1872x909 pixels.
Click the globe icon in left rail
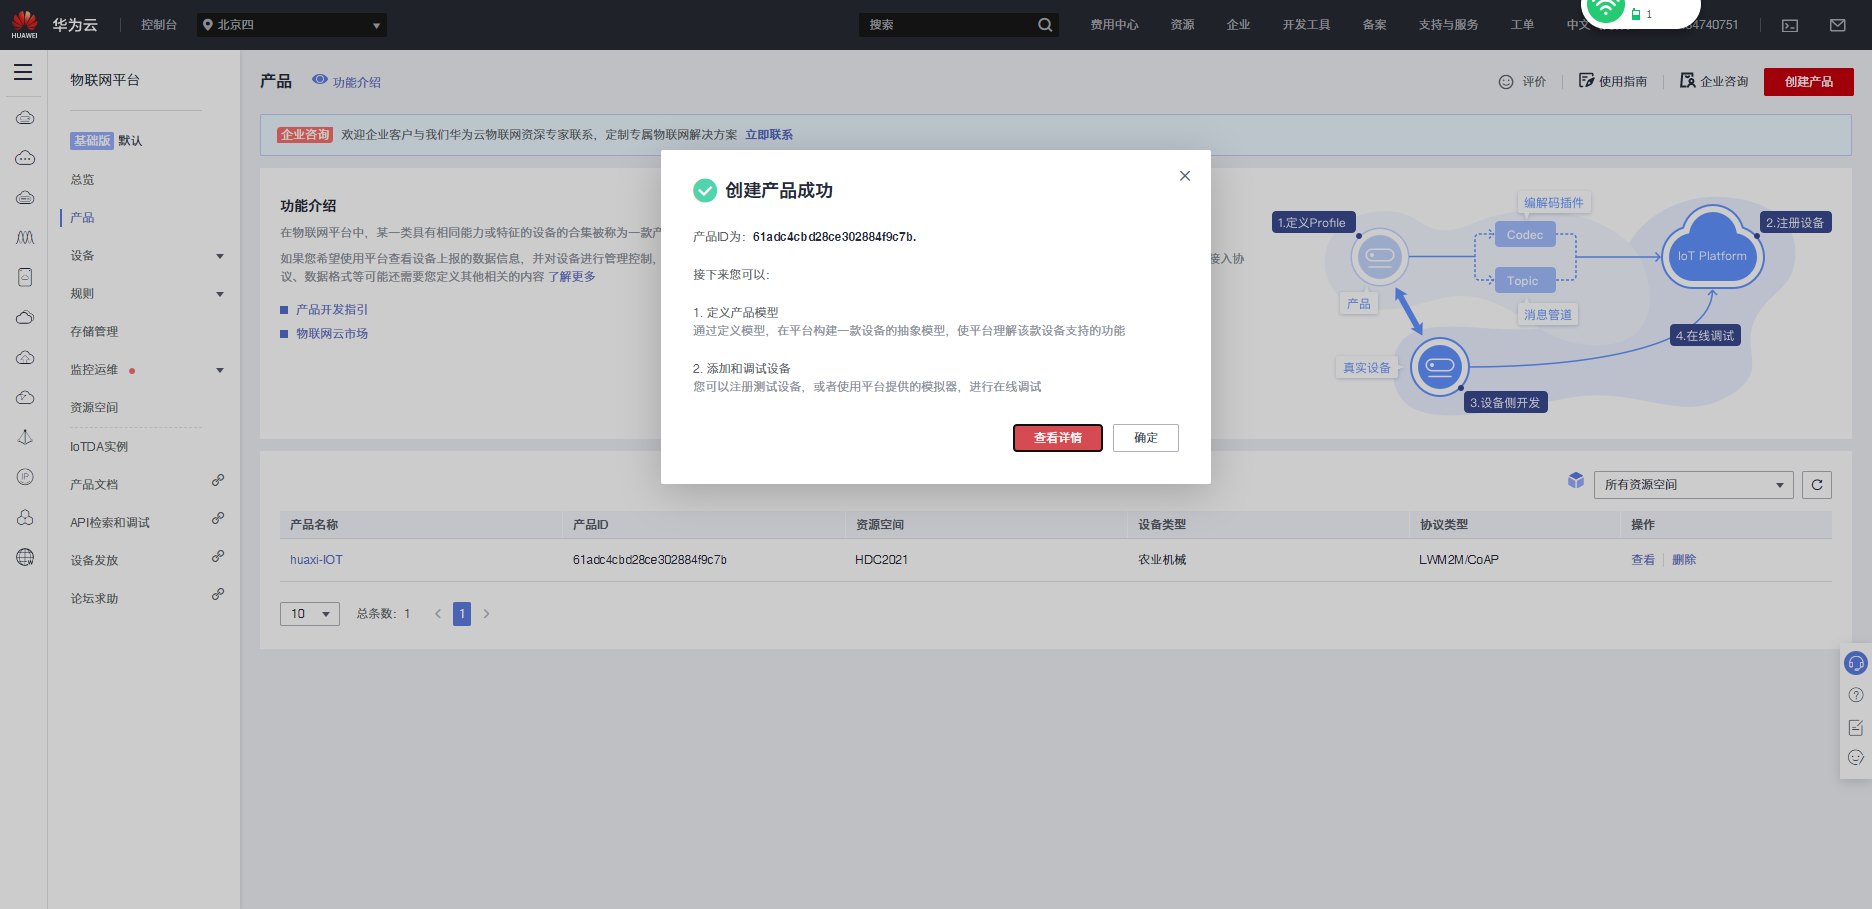coord(25,557)
